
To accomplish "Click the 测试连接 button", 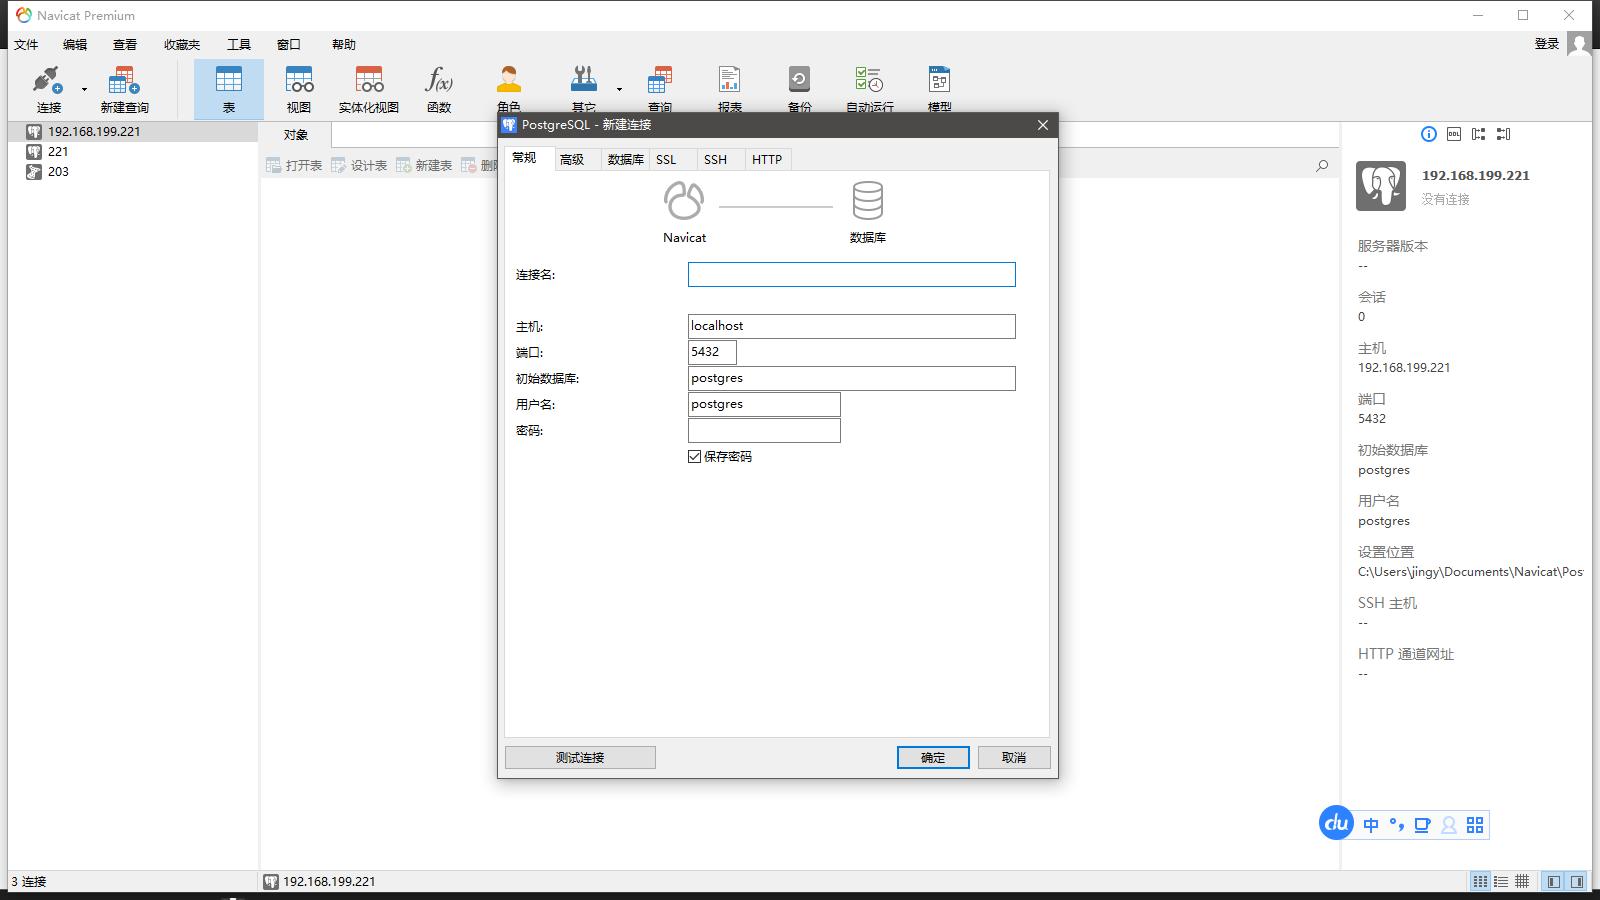I will pos(580,757).
